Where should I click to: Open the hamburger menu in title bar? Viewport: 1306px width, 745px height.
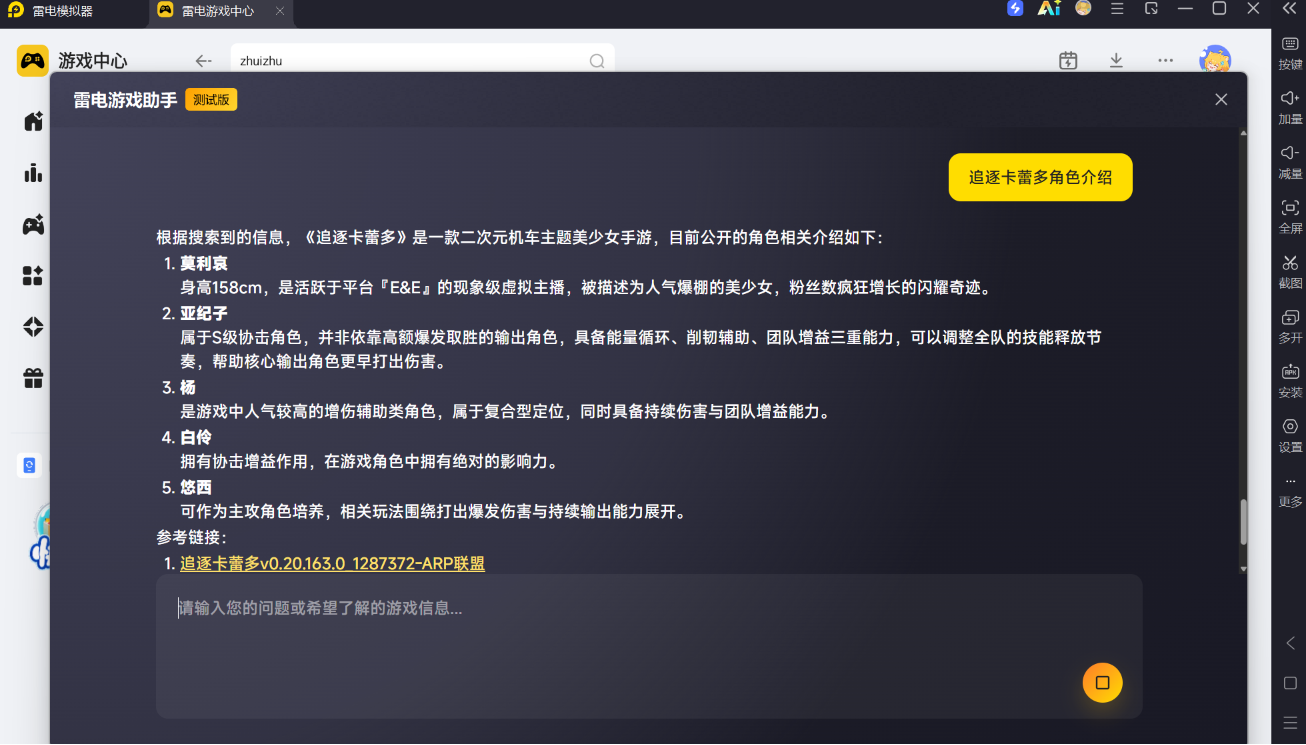[1118, 9]
